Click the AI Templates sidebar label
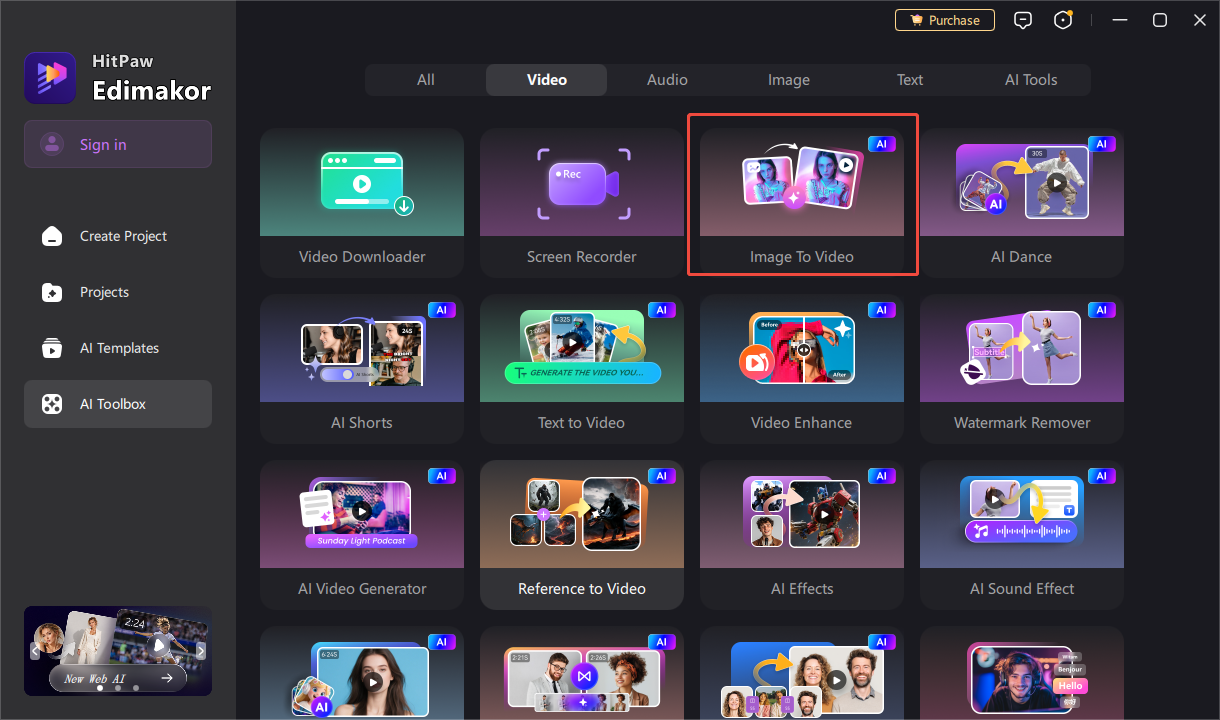1220x720 pixels. pos(120,348)
